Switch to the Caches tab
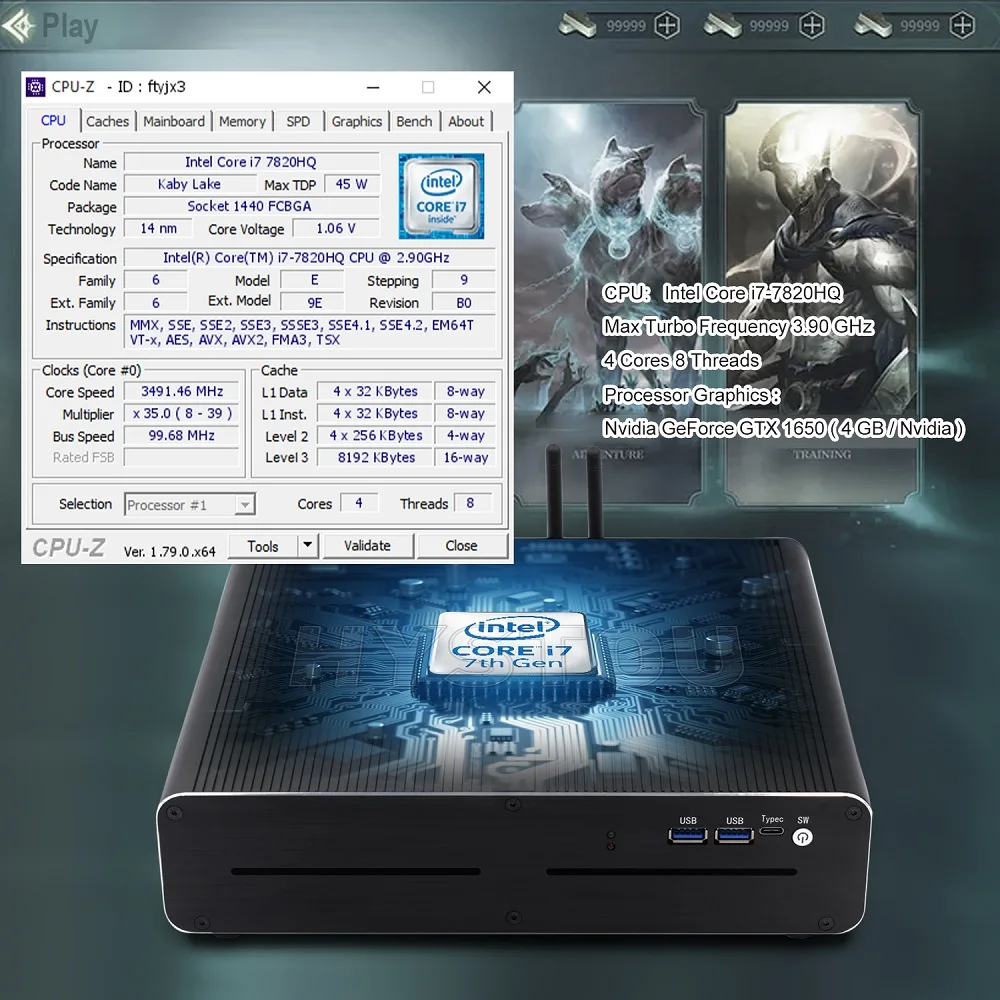Image resolution: width=1000 pixels, height=1000 pixels. (107, 121)
